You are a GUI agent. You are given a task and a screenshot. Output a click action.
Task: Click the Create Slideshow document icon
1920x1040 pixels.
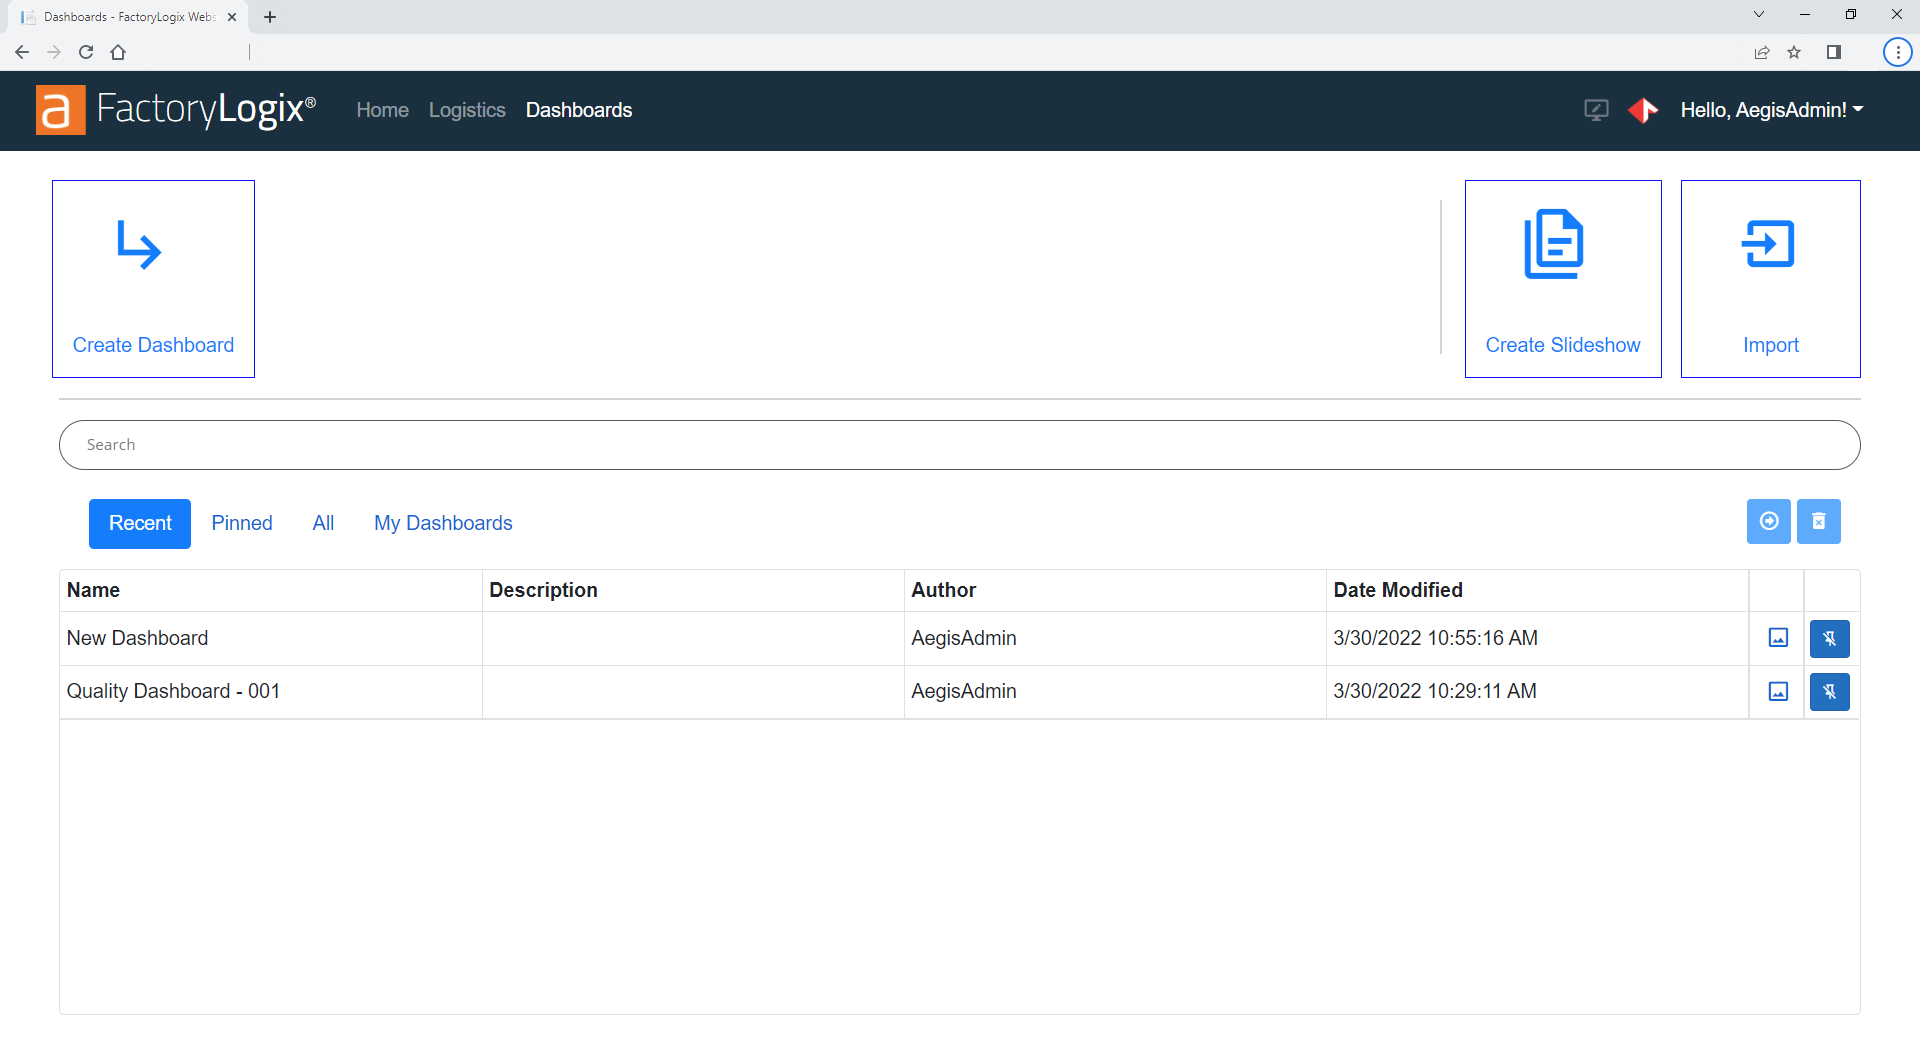pyautogui.click(x=1554, y=244)
